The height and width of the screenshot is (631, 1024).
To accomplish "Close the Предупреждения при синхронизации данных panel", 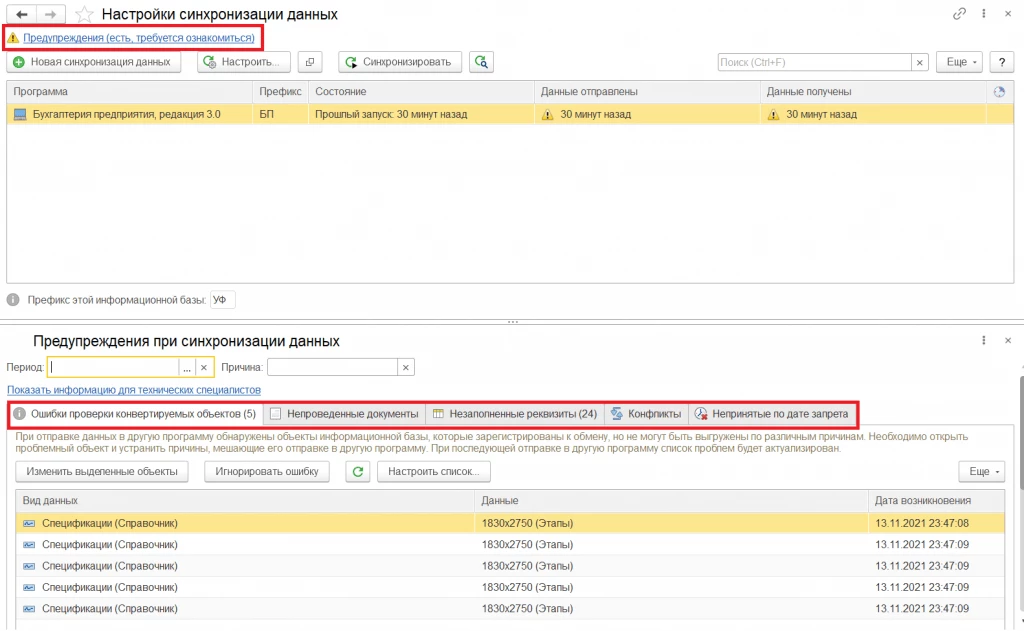I will pos(1008,340).
